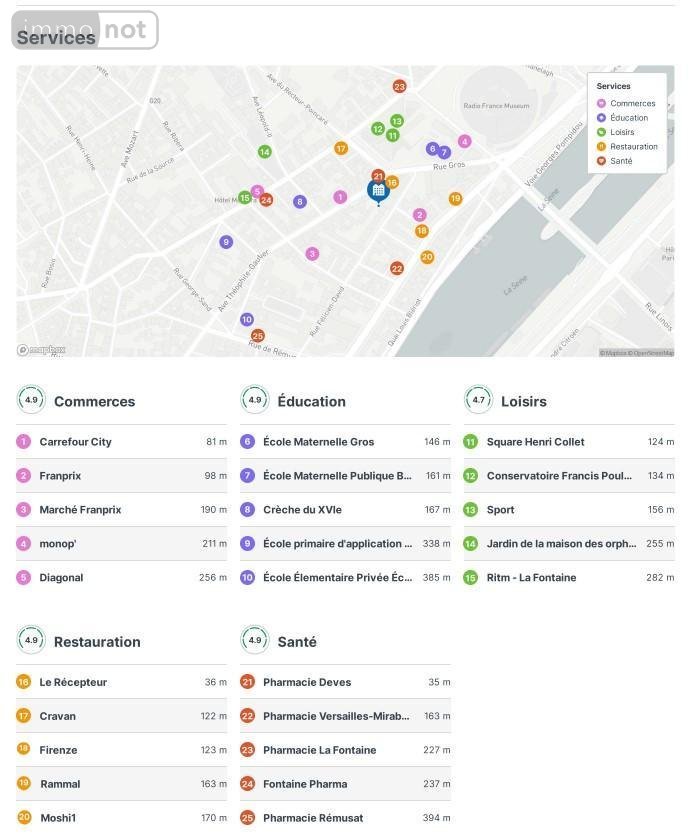The width and height of the screenshot is (699, 838).
Task: Click orange map marker number 19
Action: tap(455, 199)
